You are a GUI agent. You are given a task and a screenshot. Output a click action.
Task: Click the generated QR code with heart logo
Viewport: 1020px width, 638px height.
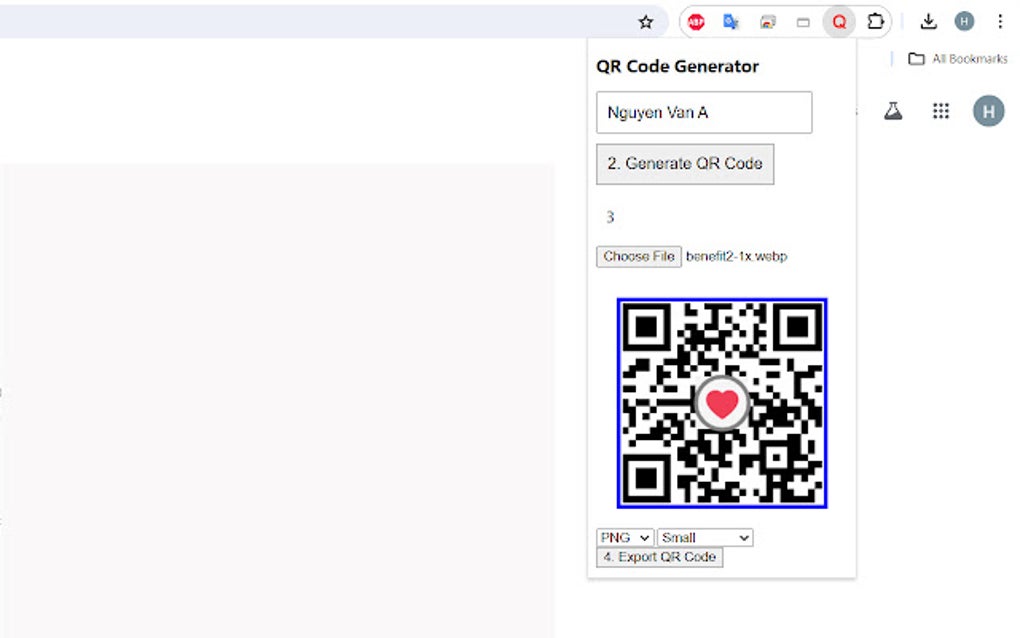click(x=722, y=403)
